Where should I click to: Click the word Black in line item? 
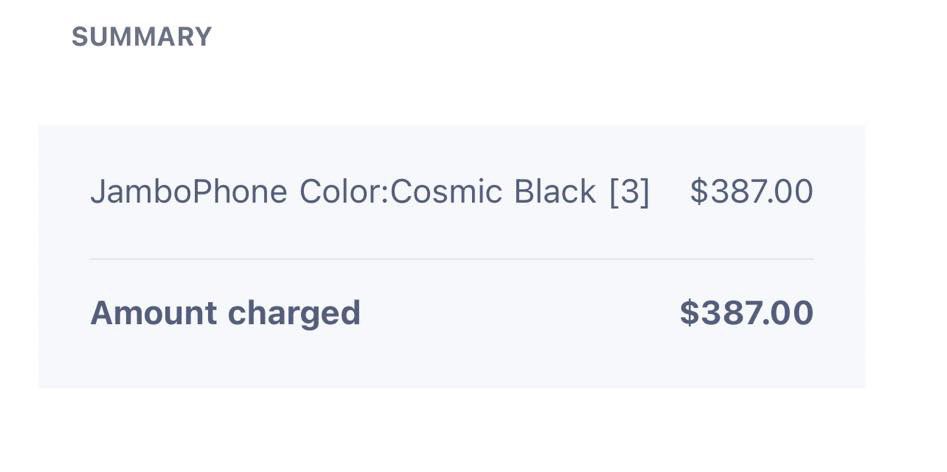[555, 192]
